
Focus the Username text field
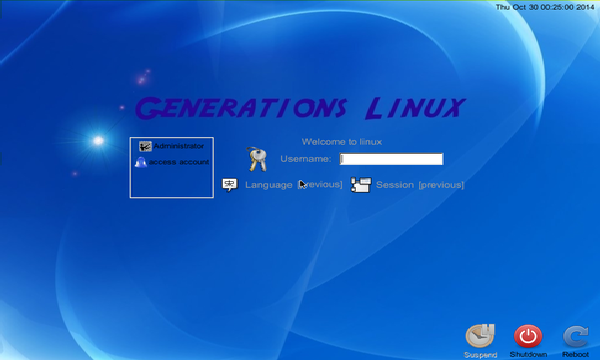click(391, 159)
